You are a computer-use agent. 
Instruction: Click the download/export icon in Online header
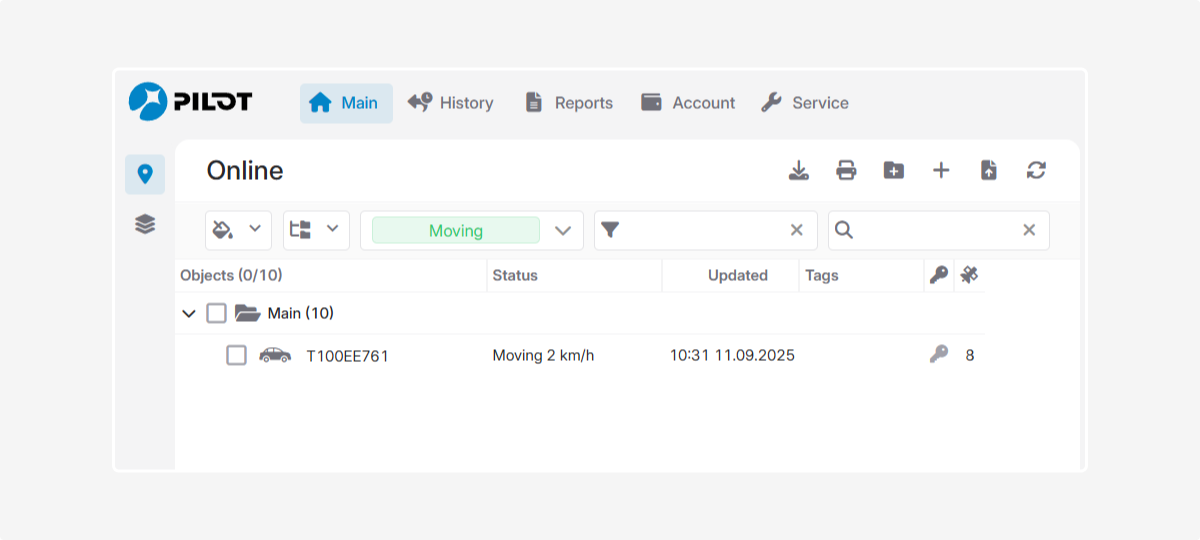[x=798, y=171]
